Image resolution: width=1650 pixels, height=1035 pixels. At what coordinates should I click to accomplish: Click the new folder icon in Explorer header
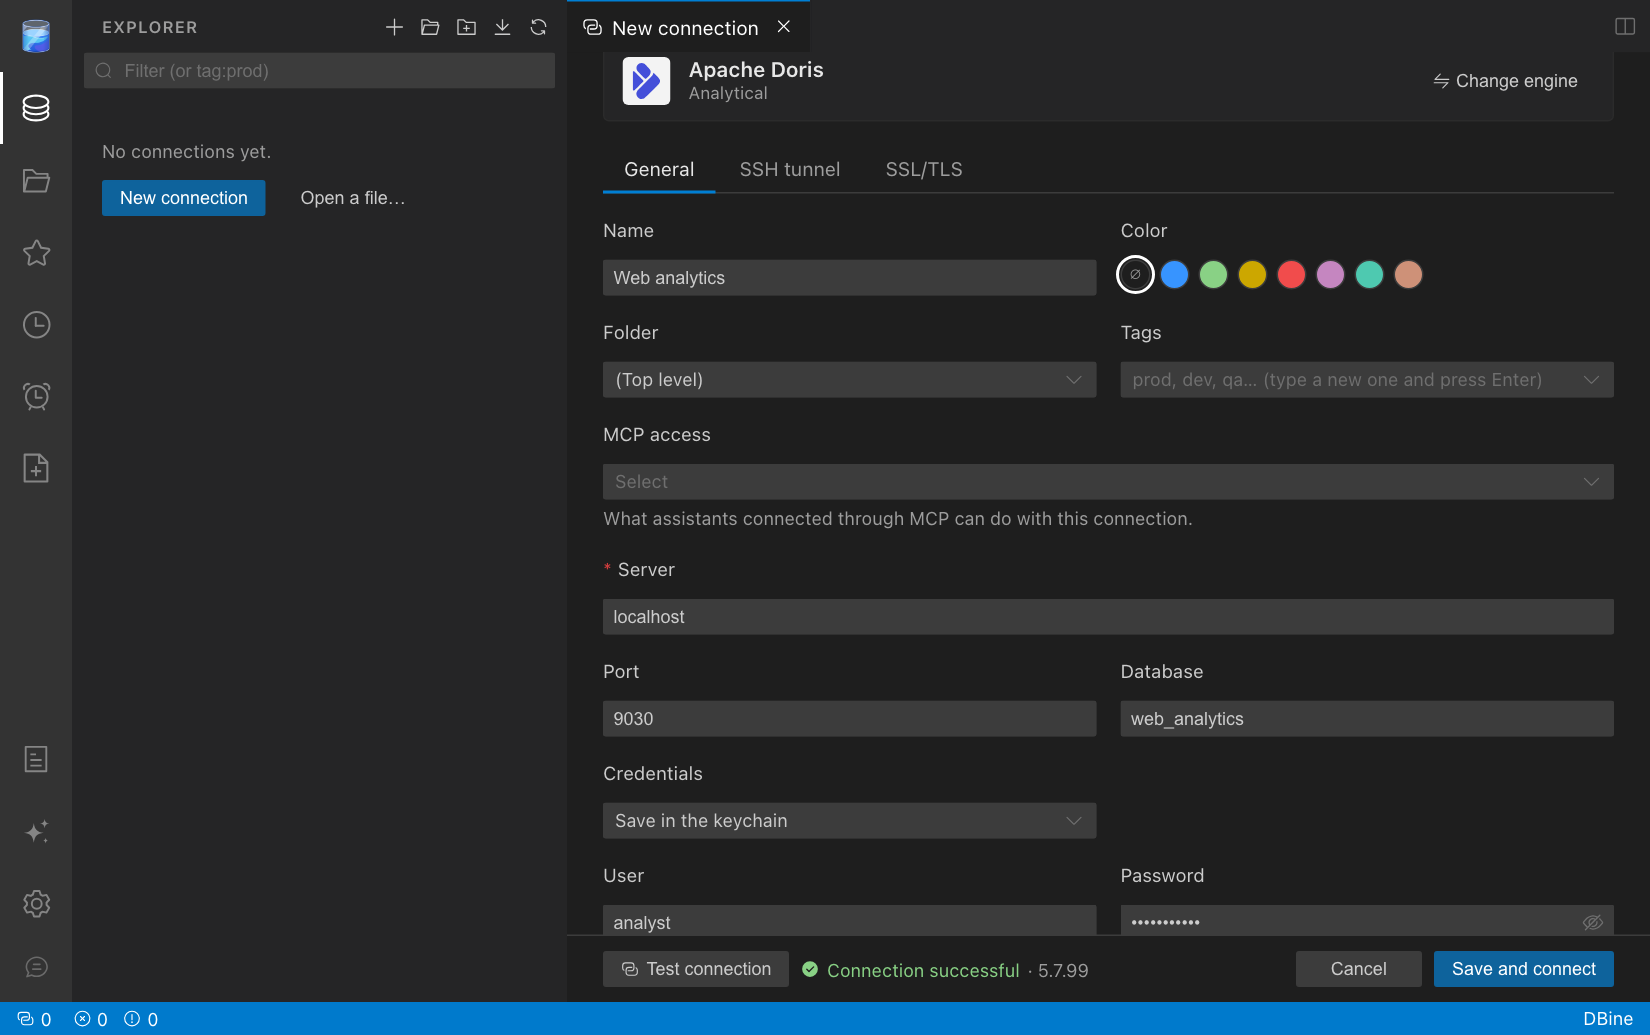[466, 27]
